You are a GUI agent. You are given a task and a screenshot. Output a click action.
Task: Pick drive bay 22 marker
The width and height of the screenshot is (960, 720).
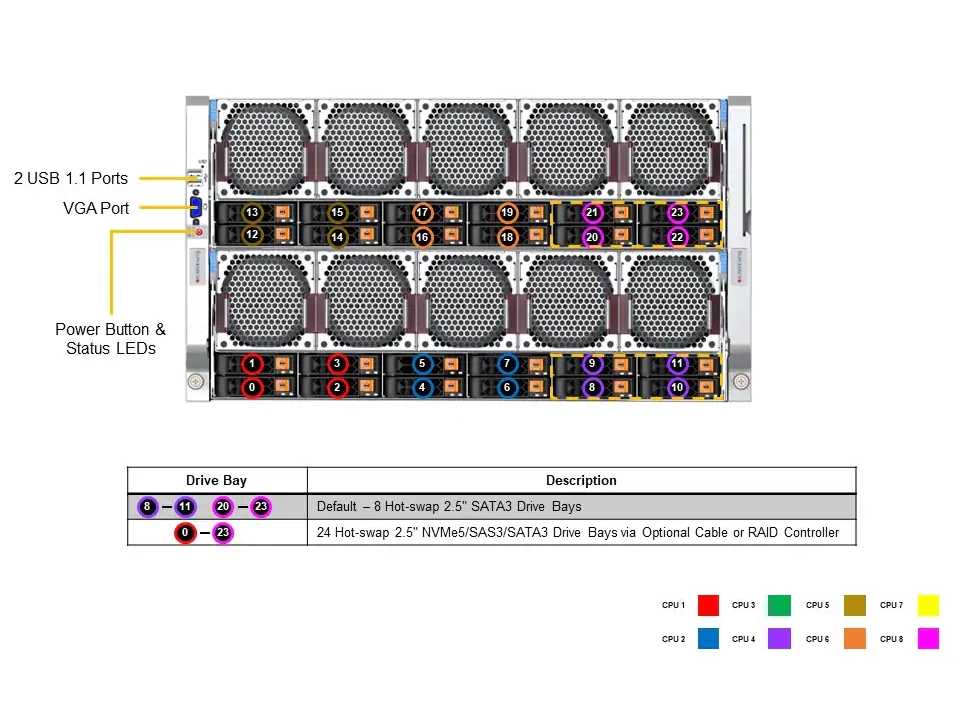coord(677,237)
